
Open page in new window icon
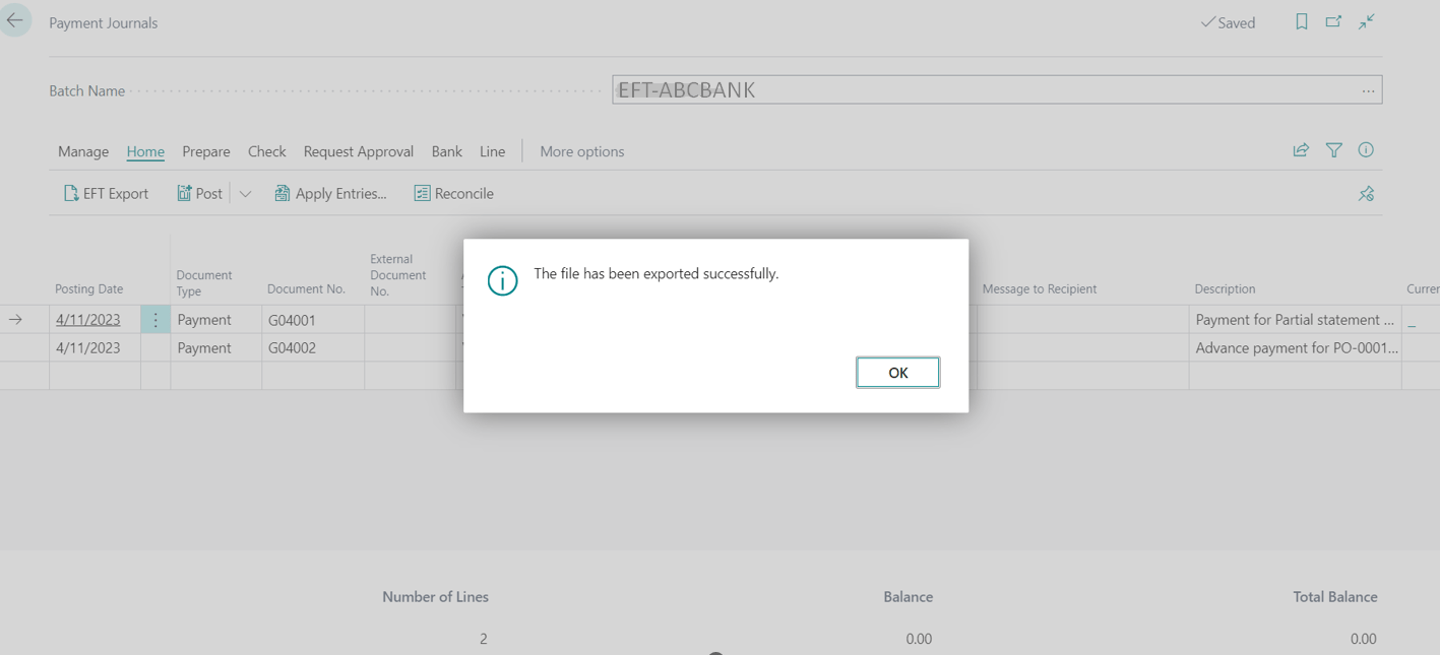pyautogui.click(x=1333, y=22)
